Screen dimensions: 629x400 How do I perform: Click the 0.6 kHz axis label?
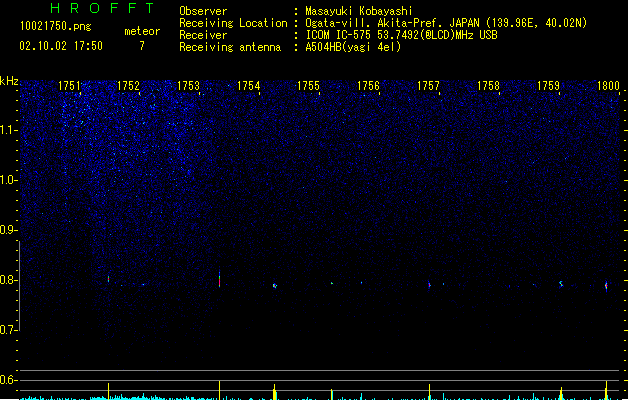[8, 380]
